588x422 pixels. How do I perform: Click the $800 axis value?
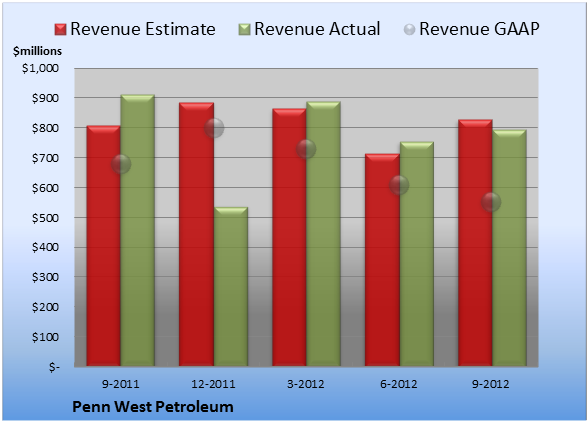point(45,128)
